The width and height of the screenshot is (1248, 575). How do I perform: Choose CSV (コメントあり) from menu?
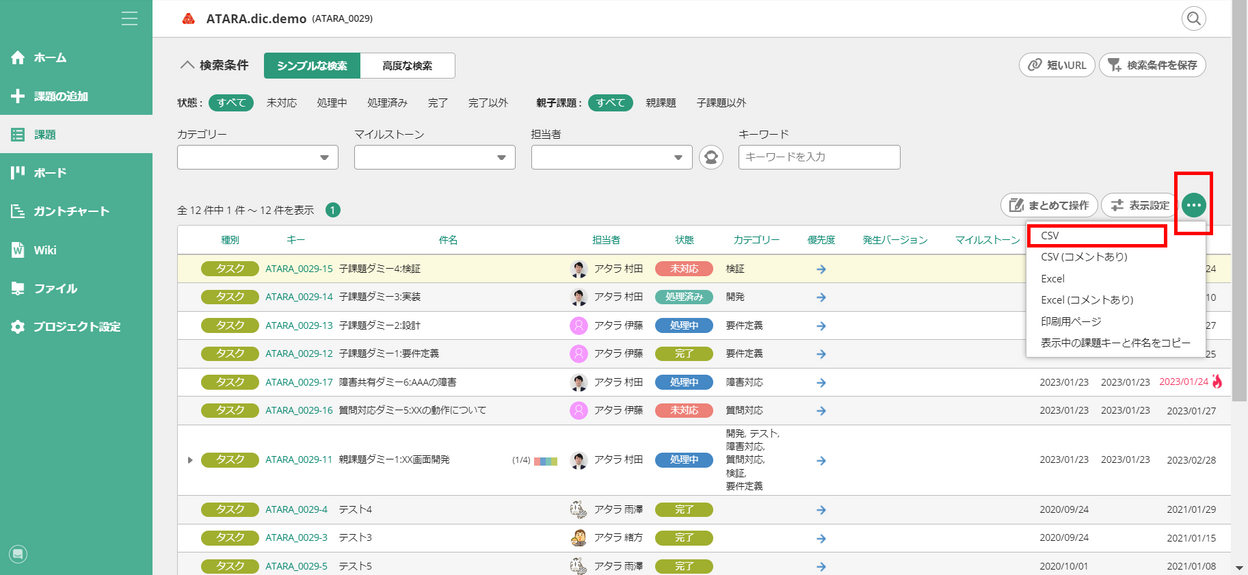click(x=1084, y=257)
